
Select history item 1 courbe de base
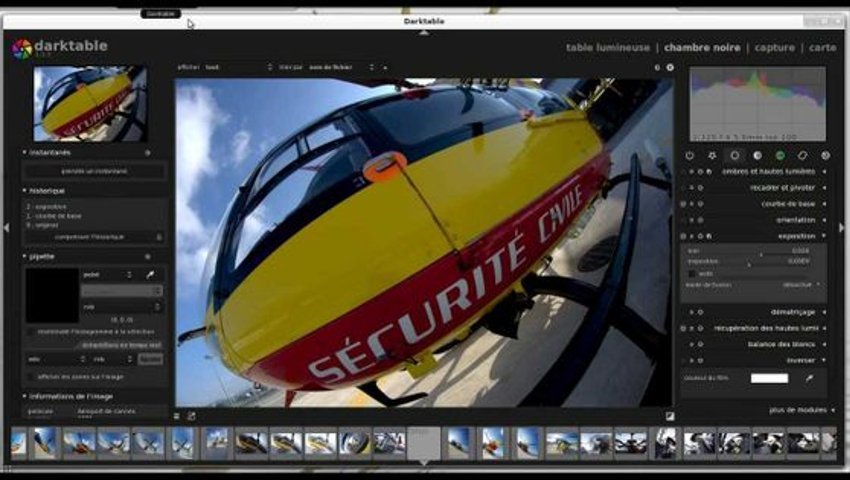point(54,216)
